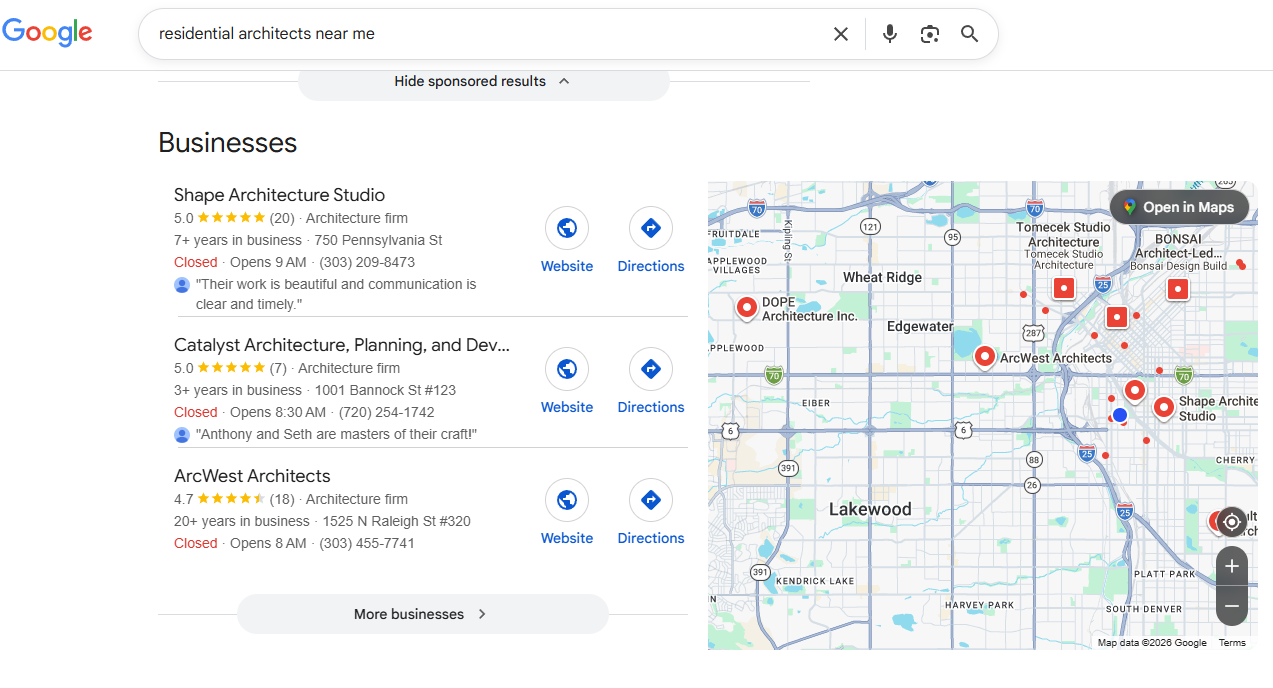The width and height of the screenshot is (1273, 688).
Task: Click the magnifying glass search button
Action: tap(969, 34)
